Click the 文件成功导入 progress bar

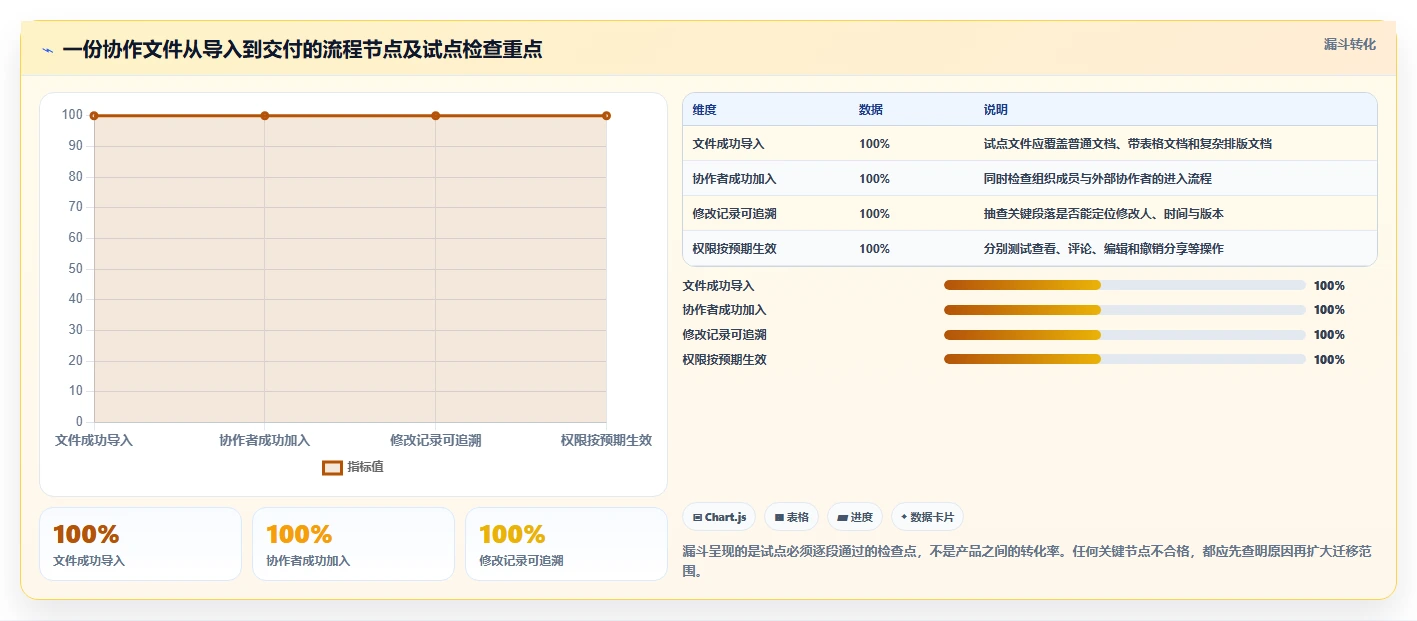click(1124, 285)
